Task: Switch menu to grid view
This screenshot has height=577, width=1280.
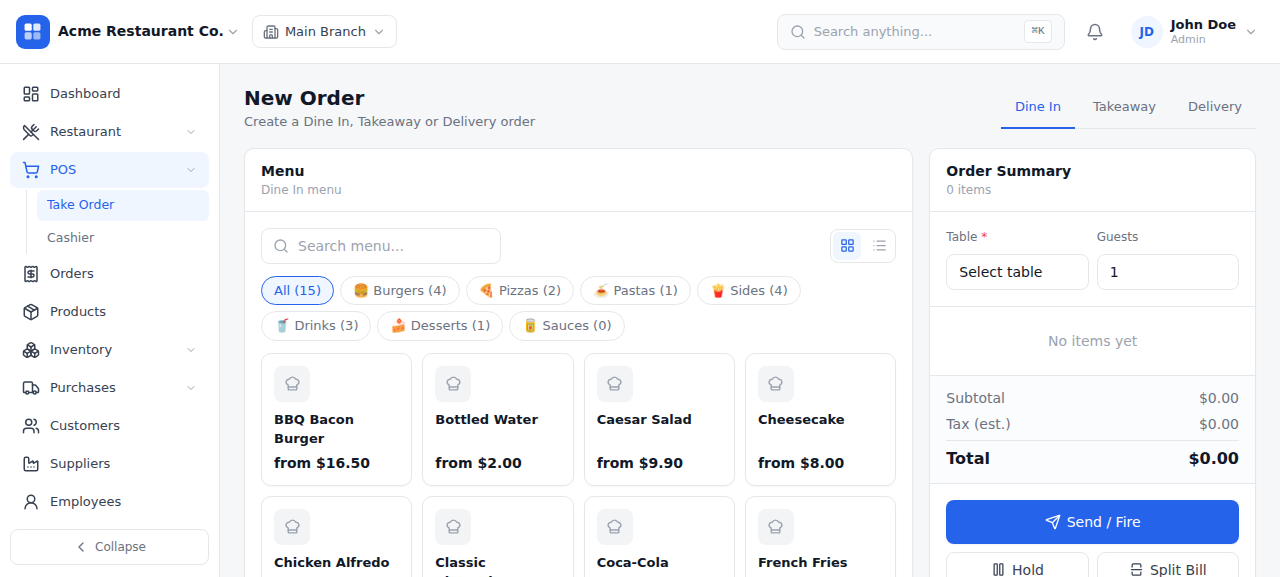Action: pyautogui.click(x=848, y=246)
